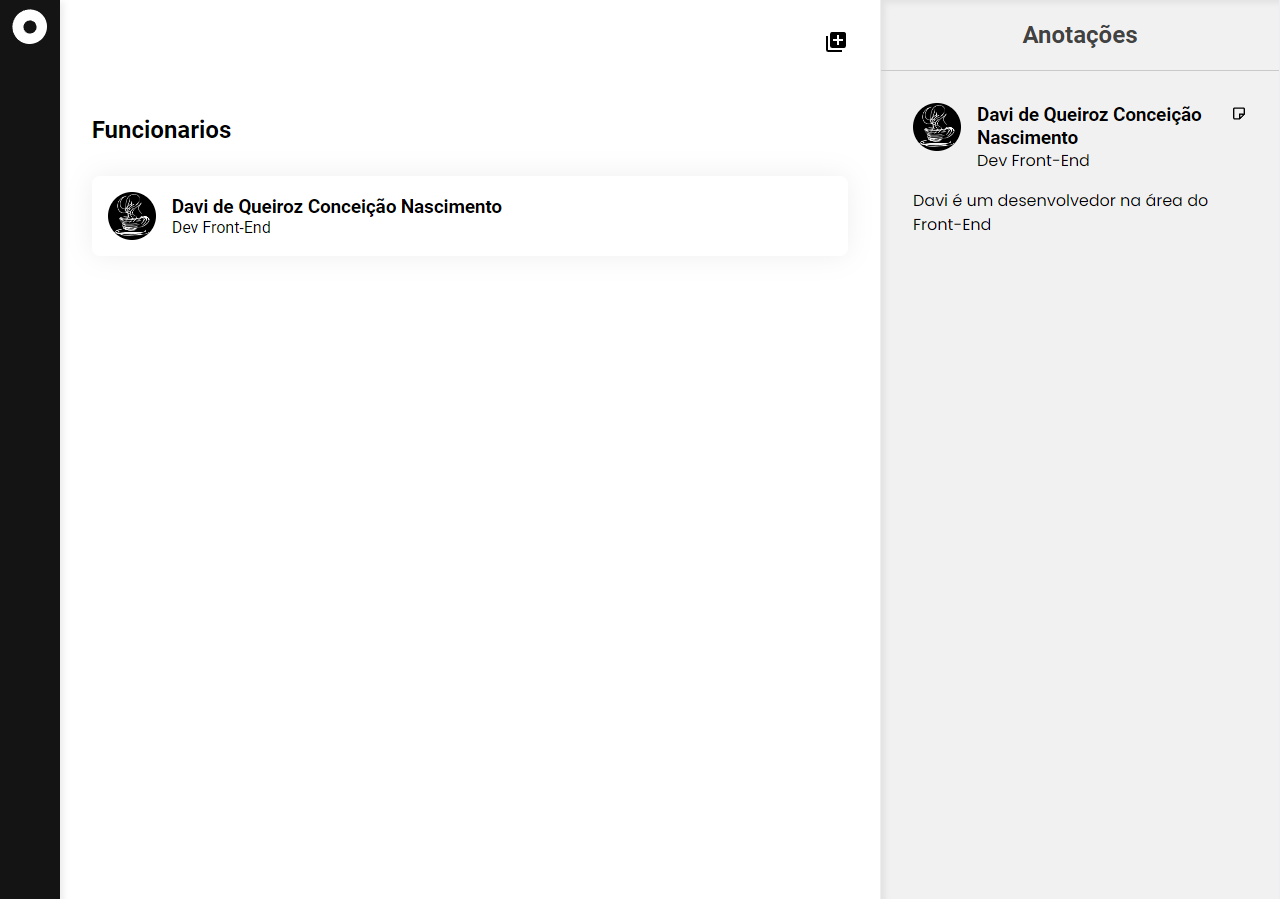
Task: Click Davi de Queiroz Conceição Nascimento in the card
Action: [x=337, y=206]
